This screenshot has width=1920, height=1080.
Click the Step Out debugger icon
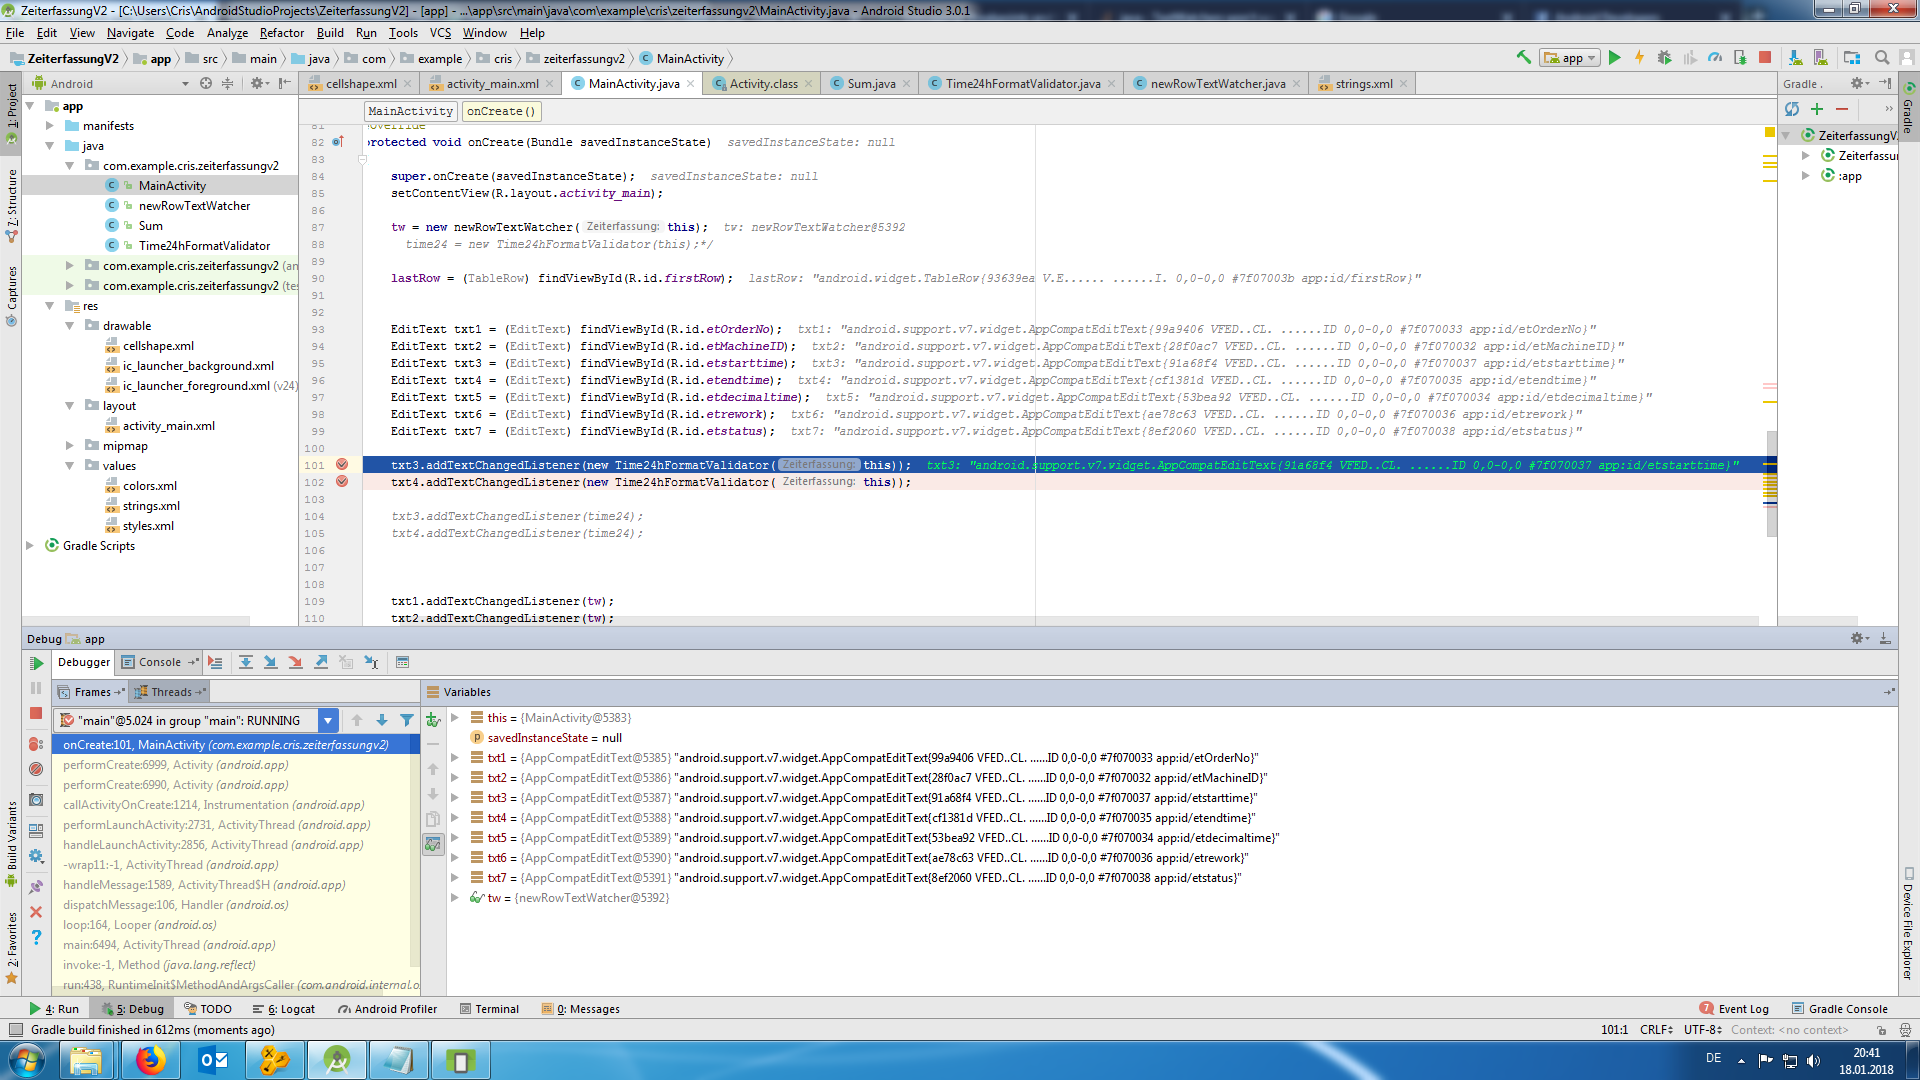click(321, 662)
